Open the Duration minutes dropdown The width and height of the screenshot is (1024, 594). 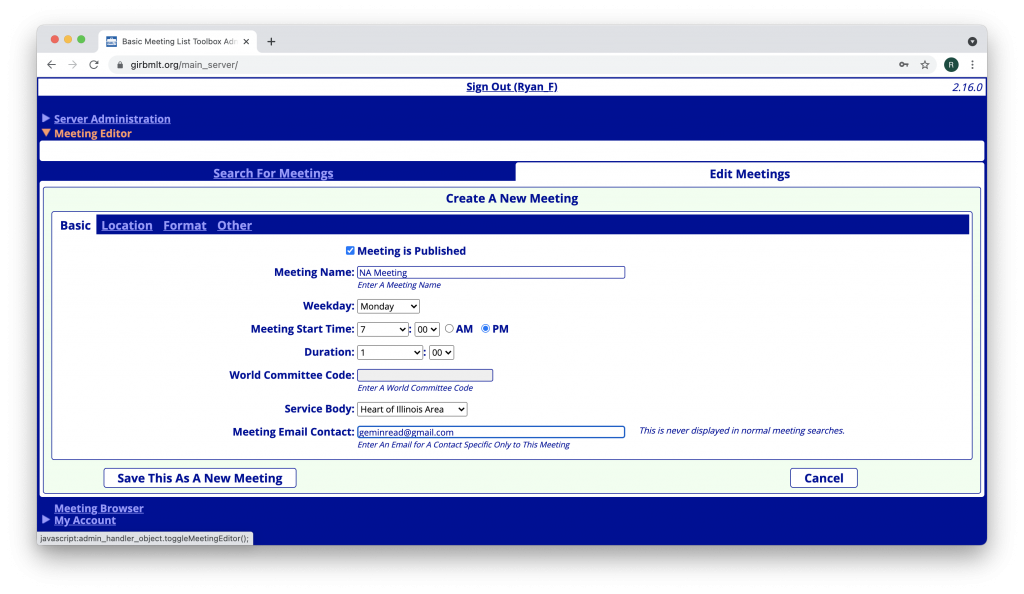click(441, 352)
